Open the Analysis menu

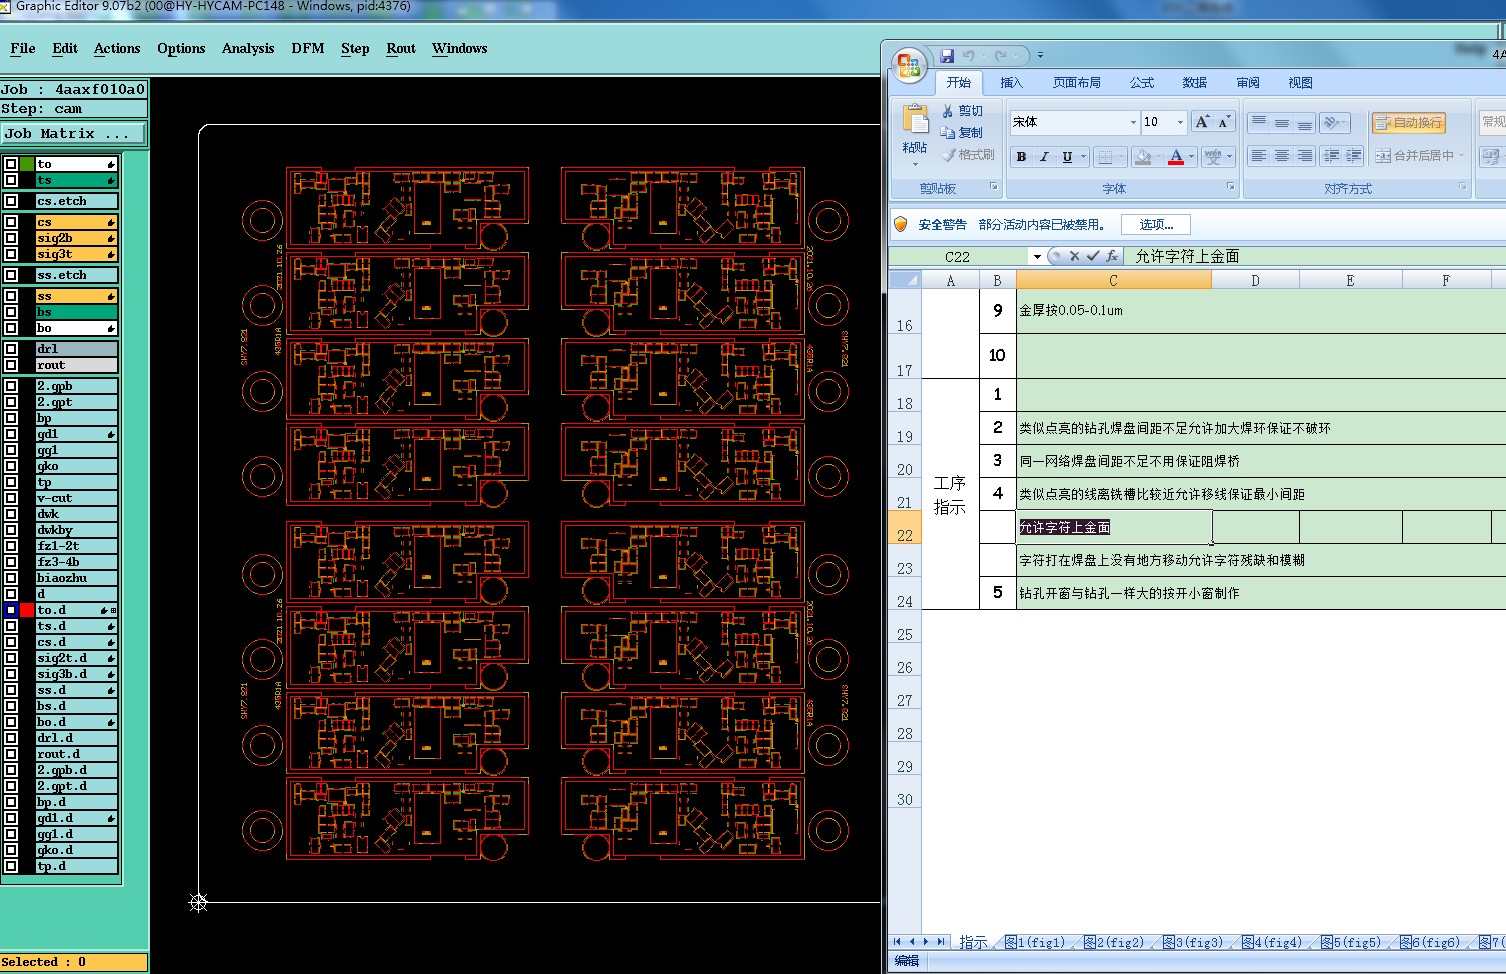(x=248, y=48)
